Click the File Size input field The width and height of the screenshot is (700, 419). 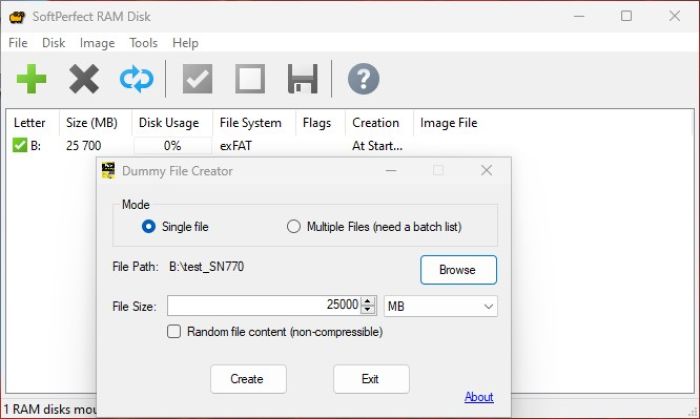264,306
